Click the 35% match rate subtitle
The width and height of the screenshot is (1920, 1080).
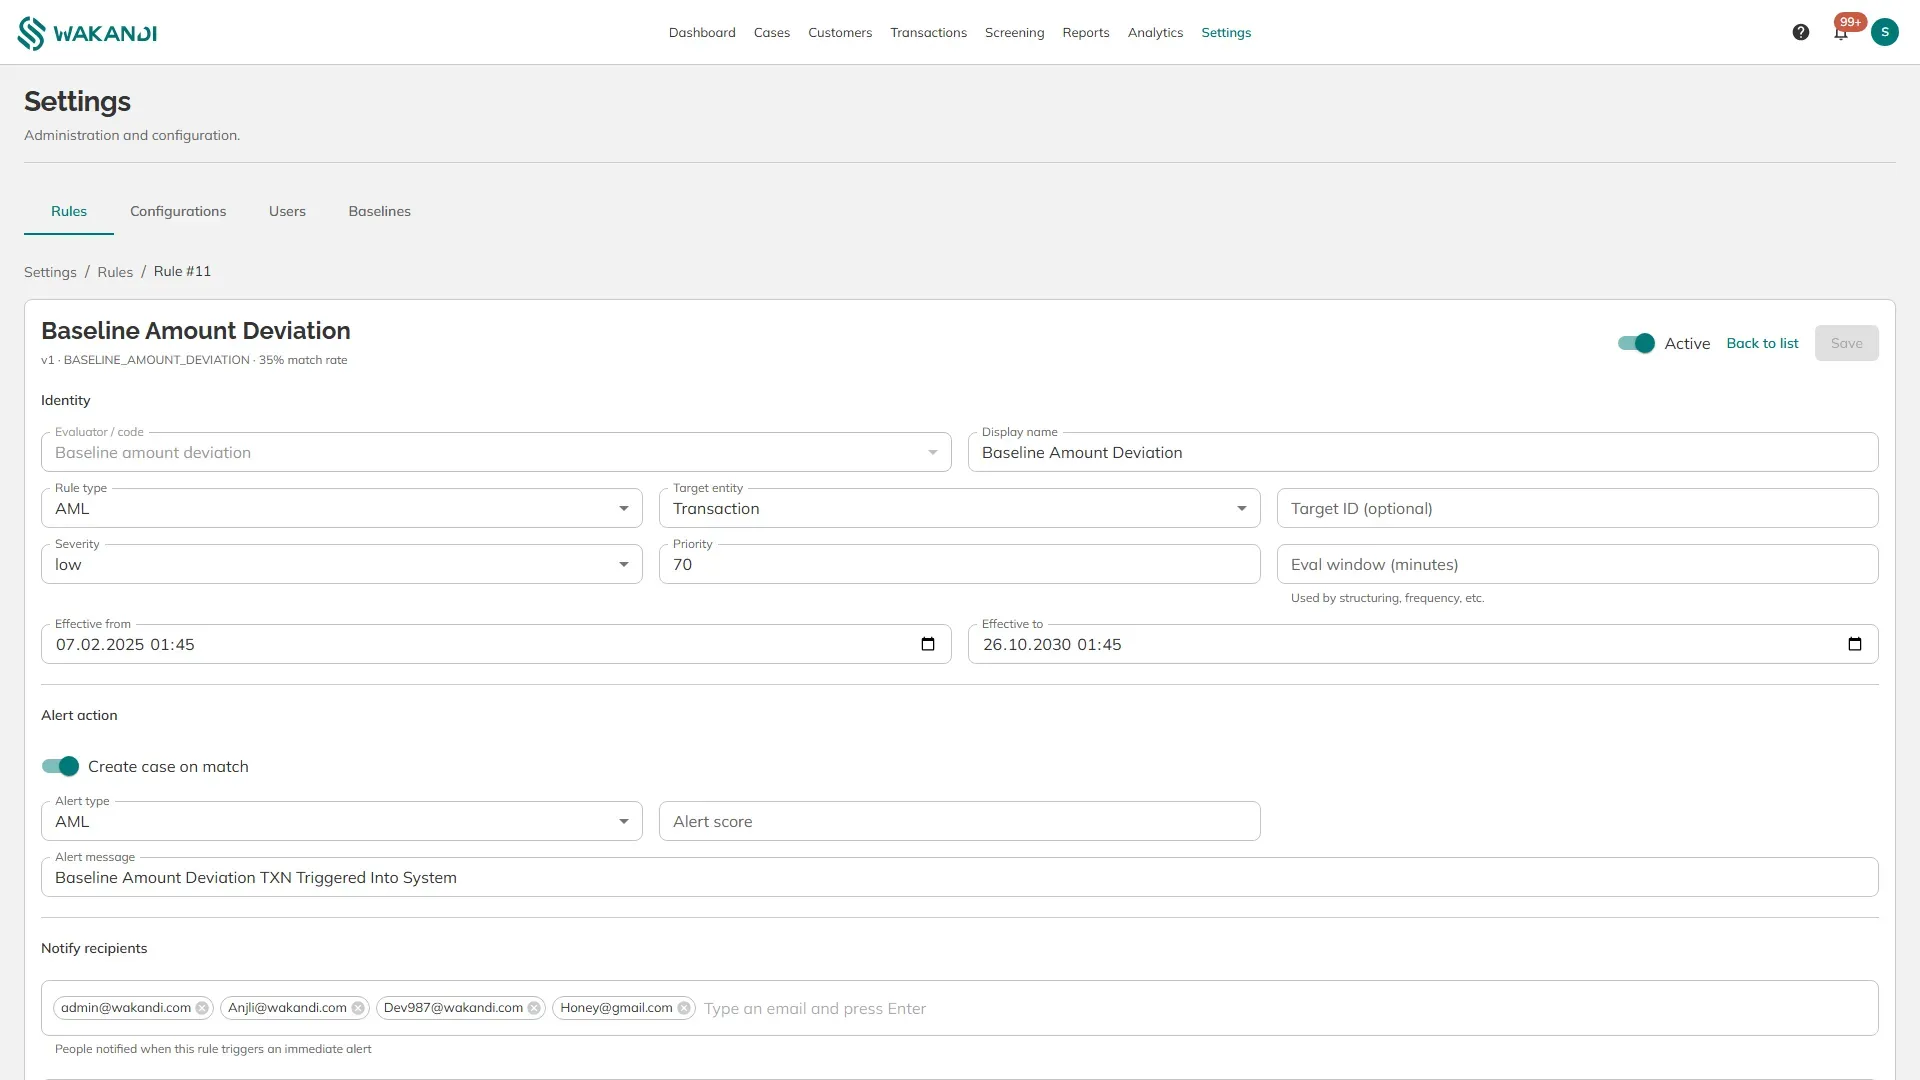(303, 360)
